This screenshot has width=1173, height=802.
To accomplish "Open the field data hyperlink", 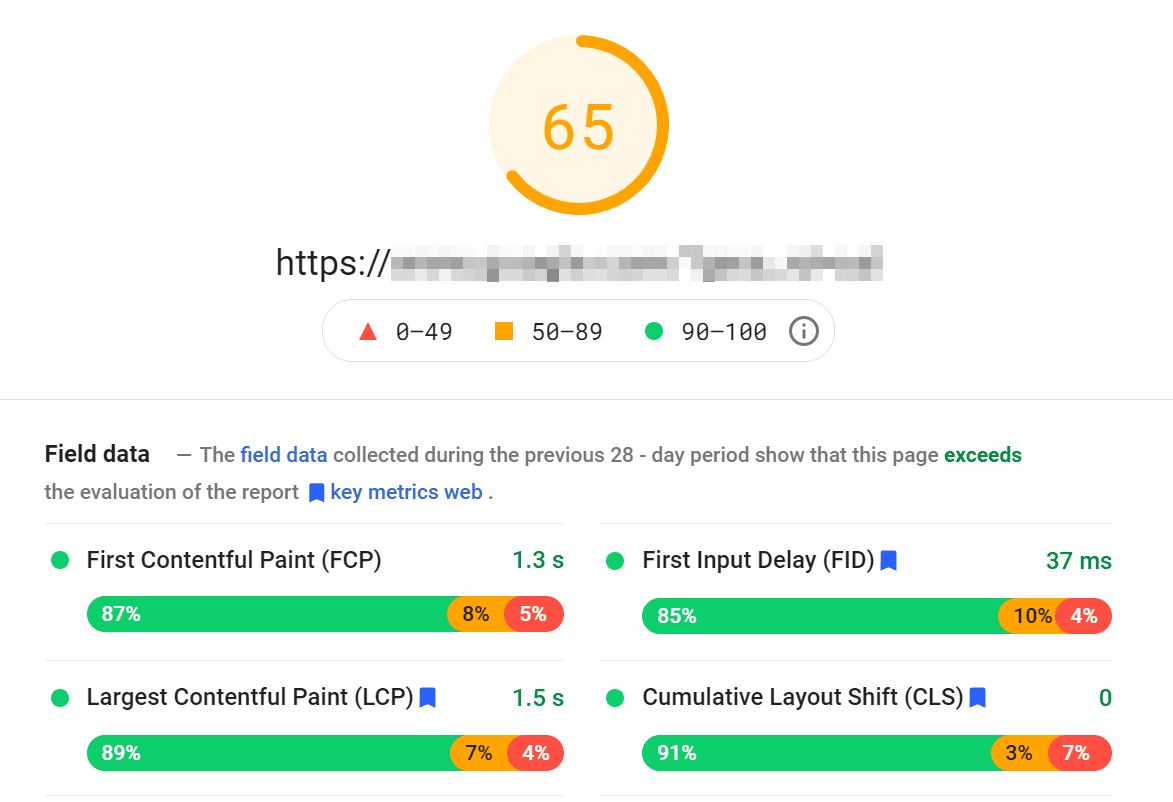I will (284, 454).
